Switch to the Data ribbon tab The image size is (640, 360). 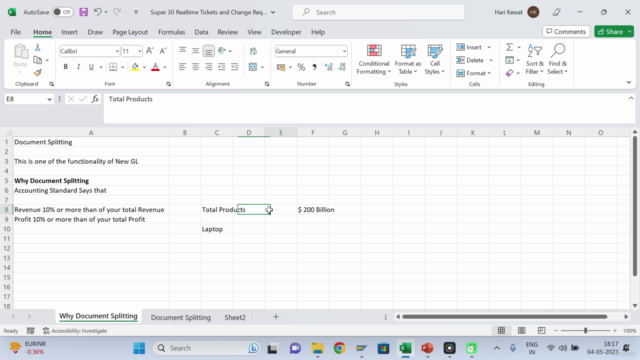[201, 32]
